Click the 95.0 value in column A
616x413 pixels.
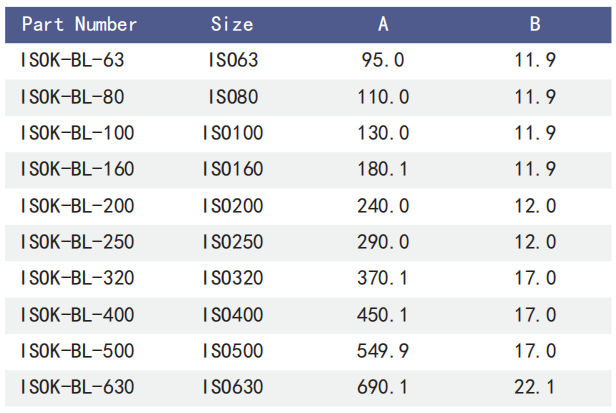click(x=383, y=60)
